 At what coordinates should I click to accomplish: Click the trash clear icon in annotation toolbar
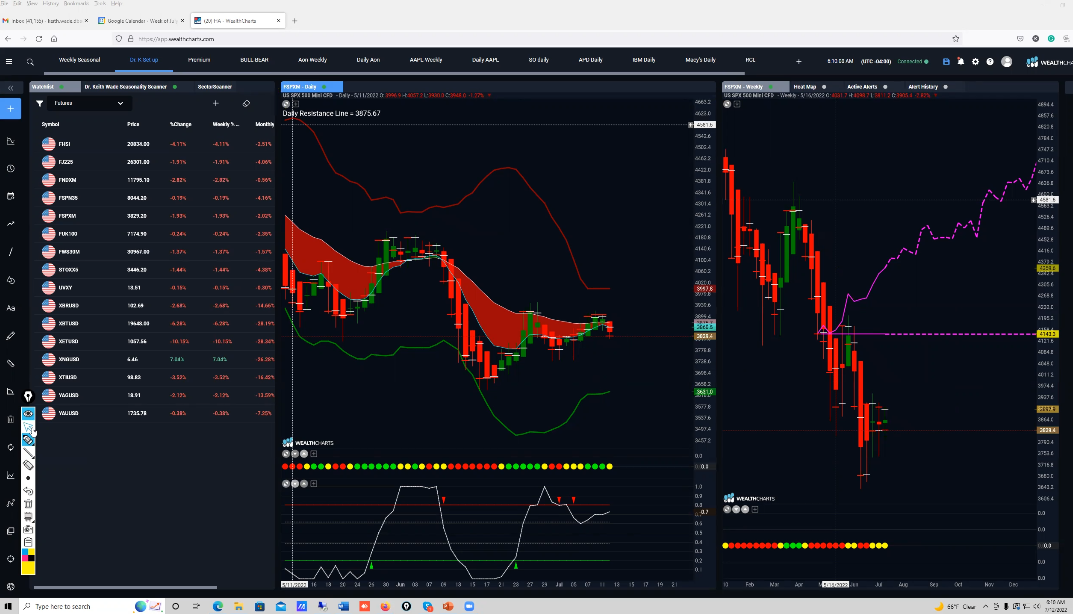(28, 504)
